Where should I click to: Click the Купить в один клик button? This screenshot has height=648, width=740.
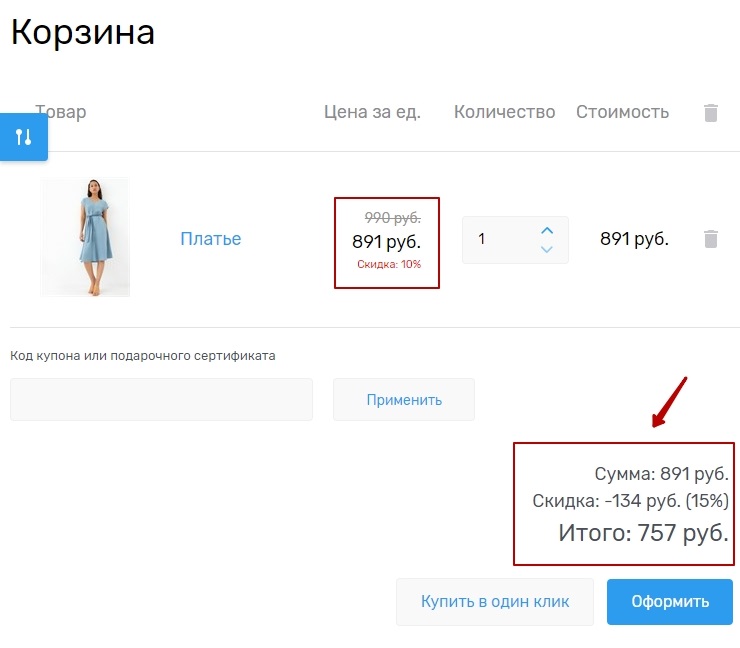tap(495, 601)
